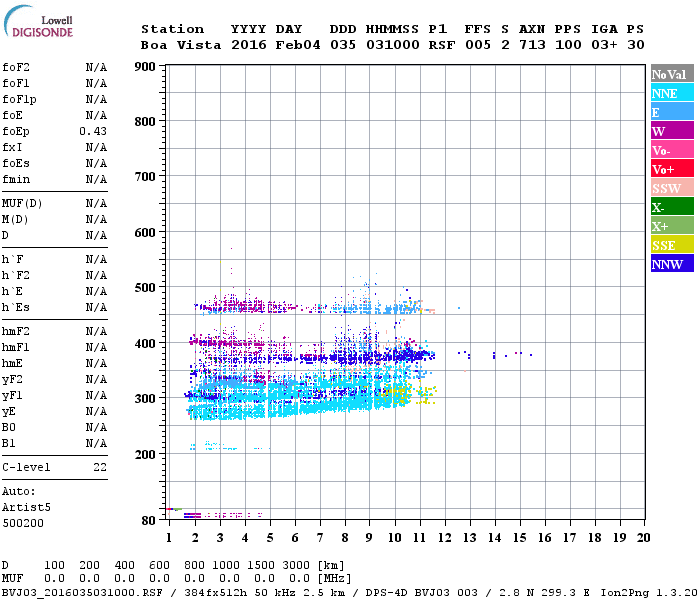
Task: Click the Ion2Png version text
Action: [649, 592]
